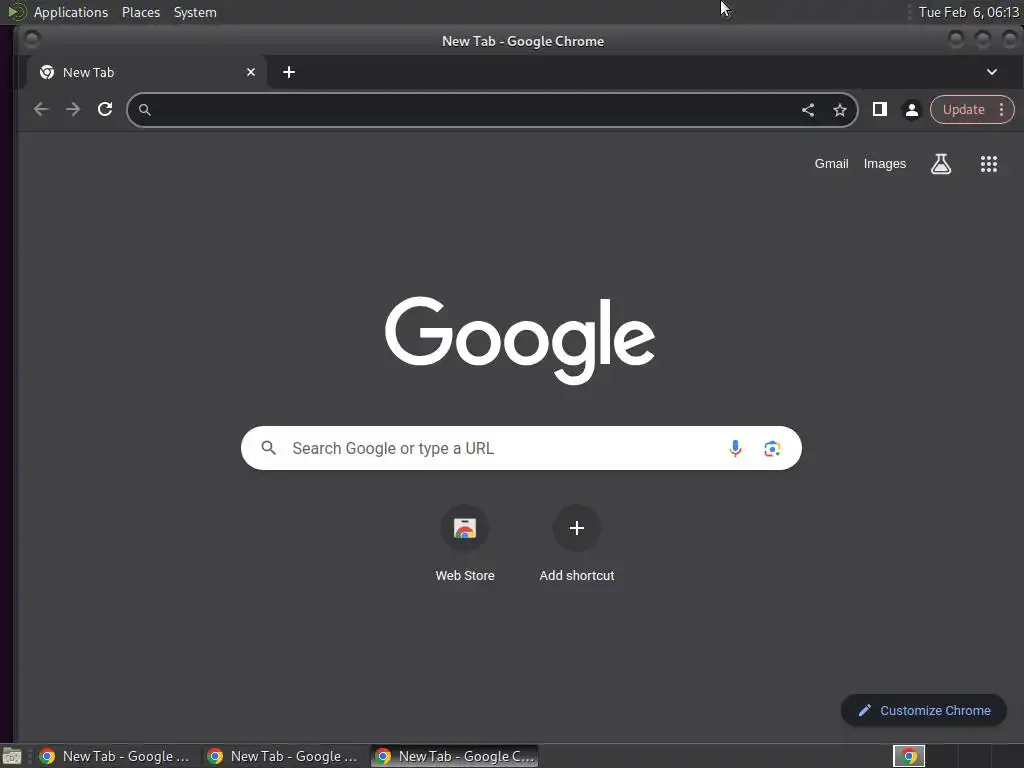
Task: Start voice search with the microphone
Action: pyautogui.click(x=735, y=448)
